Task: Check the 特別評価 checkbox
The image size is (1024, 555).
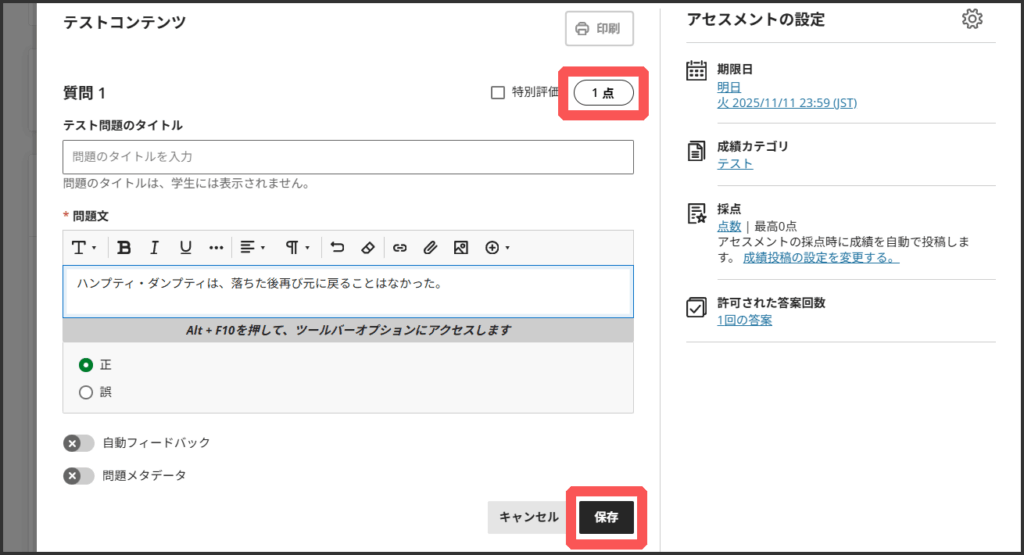Action: pos(497,93)
